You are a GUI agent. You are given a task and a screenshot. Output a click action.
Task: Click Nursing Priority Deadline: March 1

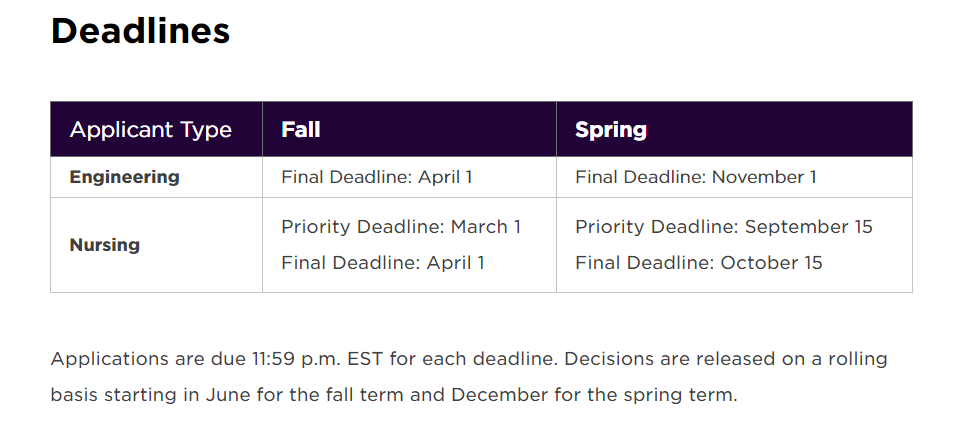coord(401,227)
